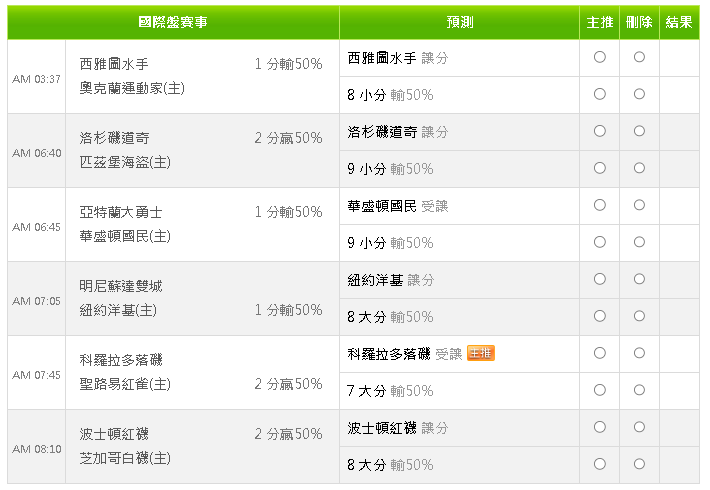Click the AM 07:45 game time
710x490 pixels.
[x=36, y=375]
